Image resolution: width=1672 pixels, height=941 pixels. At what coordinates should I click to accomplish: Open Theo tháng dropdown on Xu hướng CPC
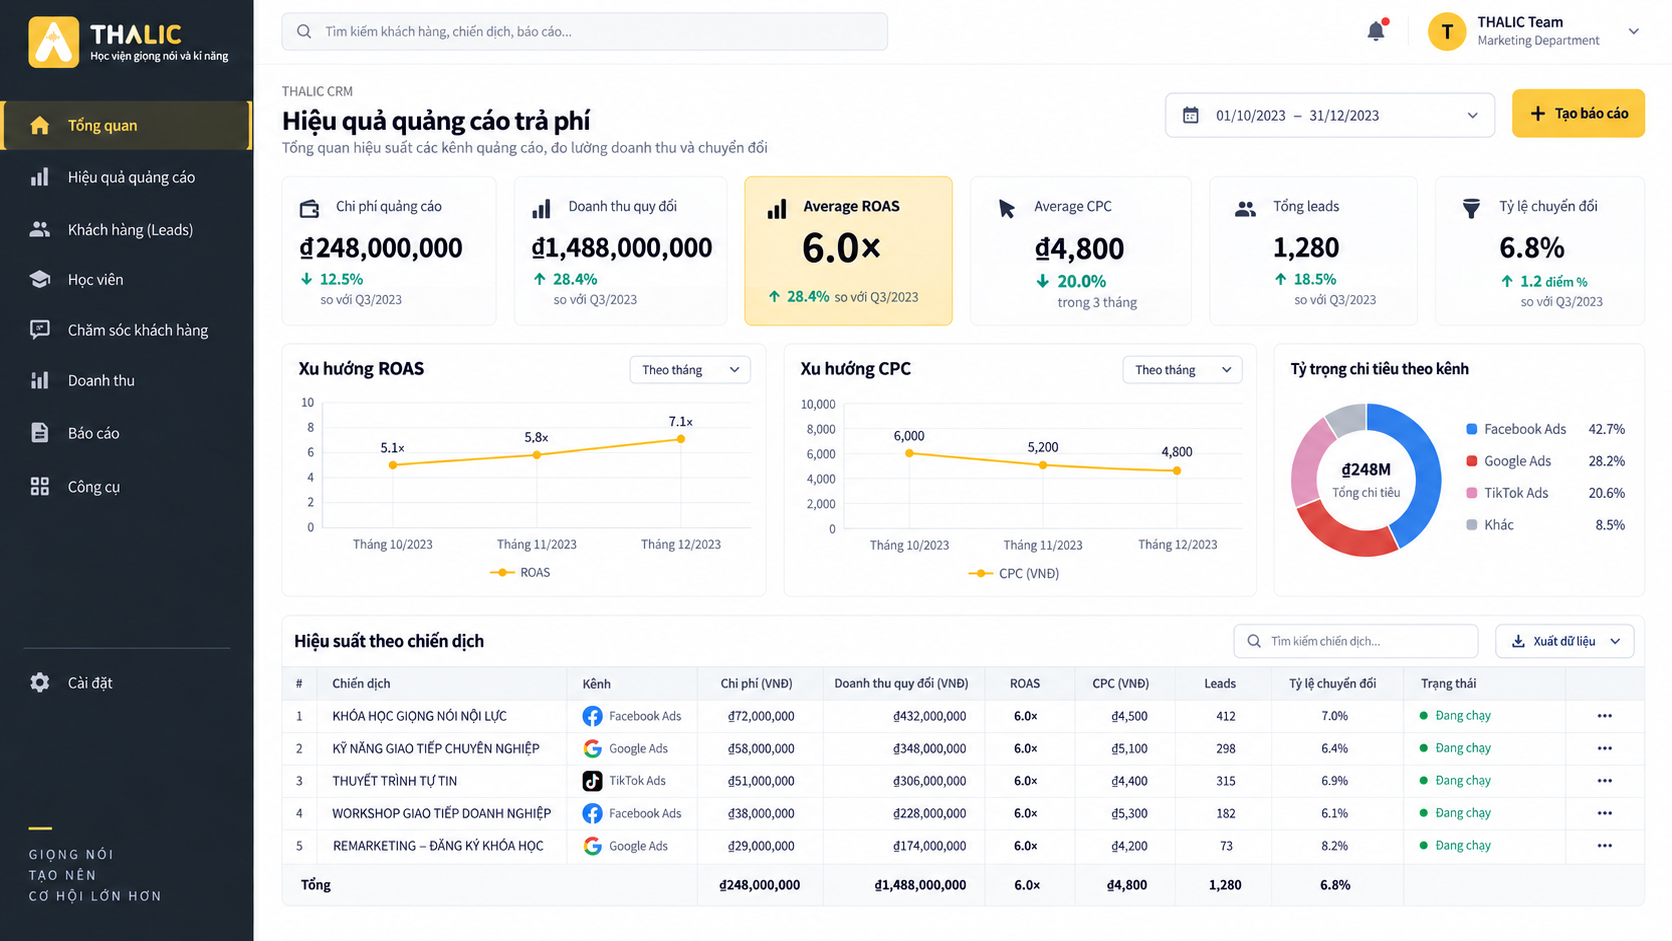click(x=1182, y=370)
